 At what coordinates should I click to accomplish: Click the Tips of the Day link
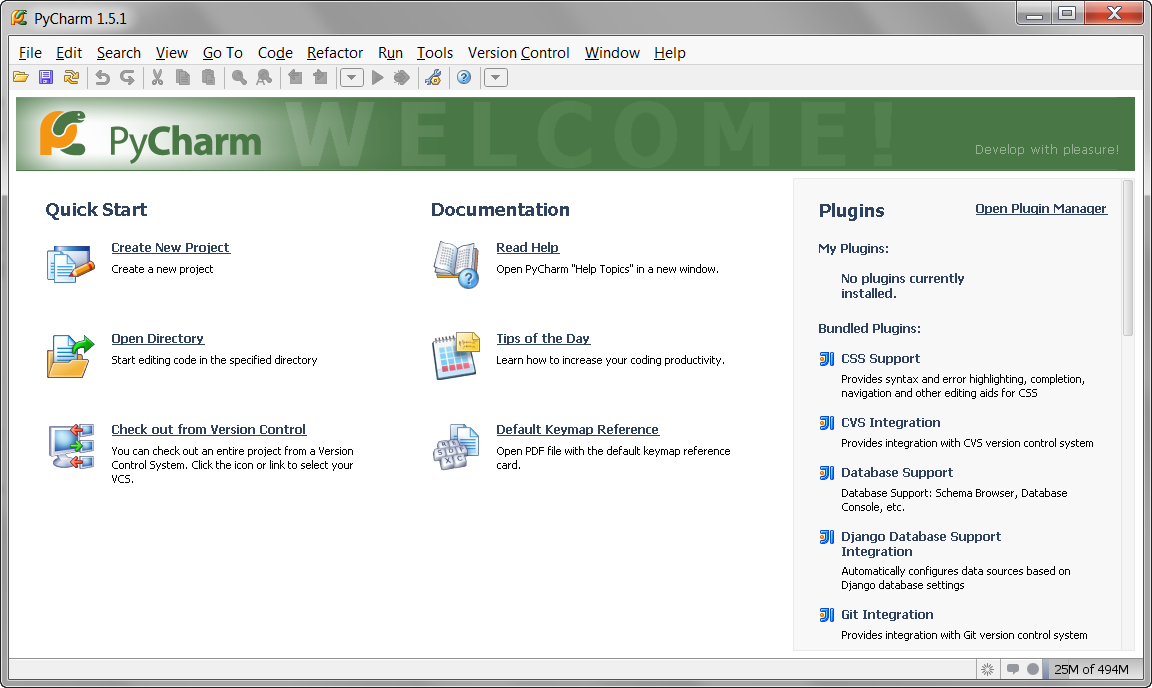click(543, 339)
